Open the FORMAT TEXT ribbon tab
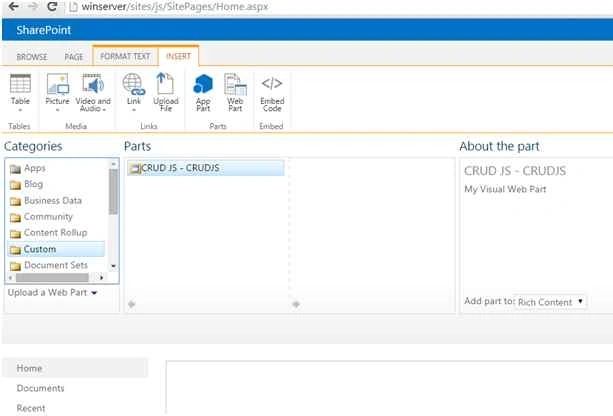This screenshot has width=613, height=416. click(125, 56)
